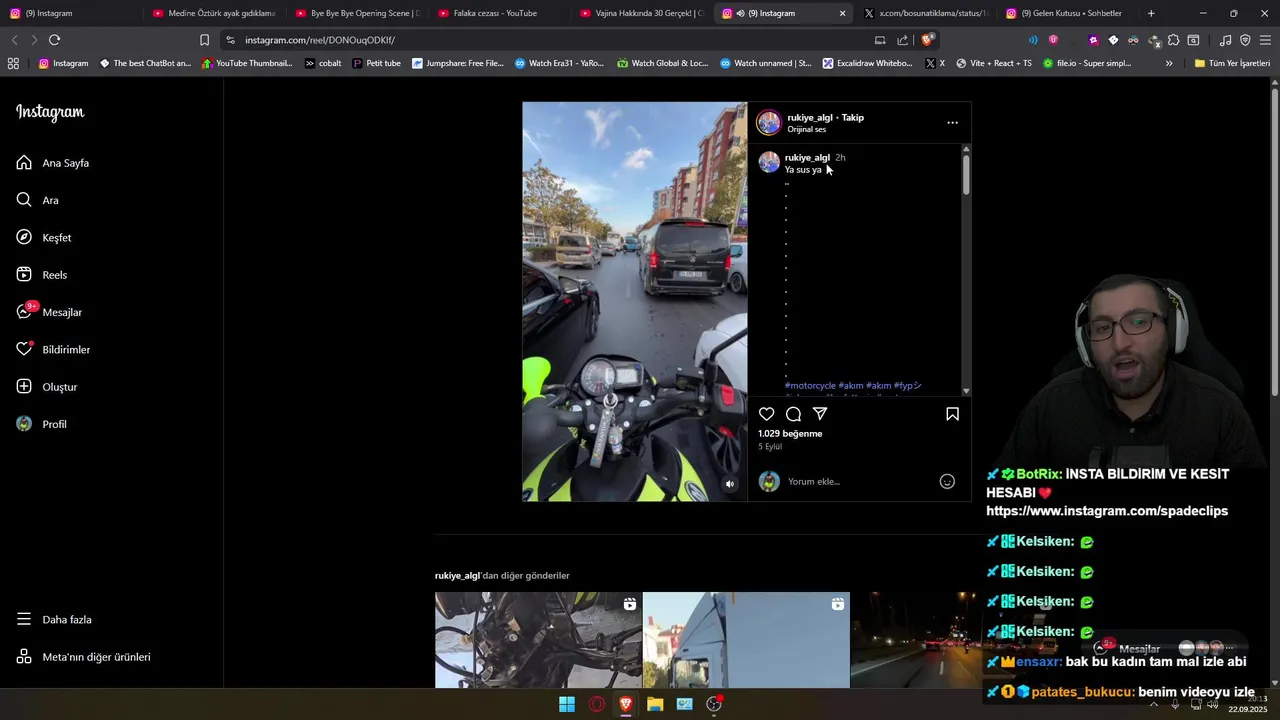
Task: Open the #motorcycle hashtag
Action: tap(810, 385)
